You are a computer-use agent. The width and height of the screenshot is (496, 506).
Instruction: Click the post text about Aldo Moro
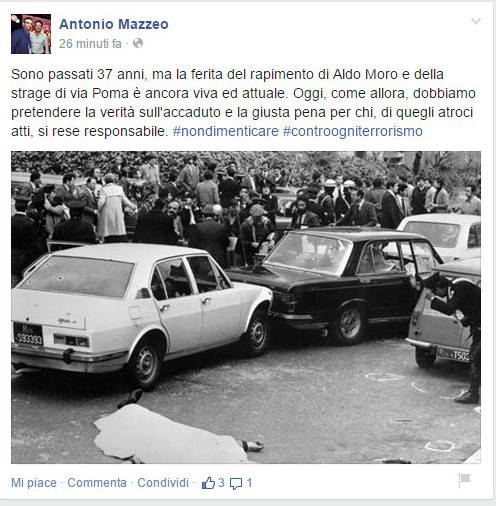click(243, 103)
